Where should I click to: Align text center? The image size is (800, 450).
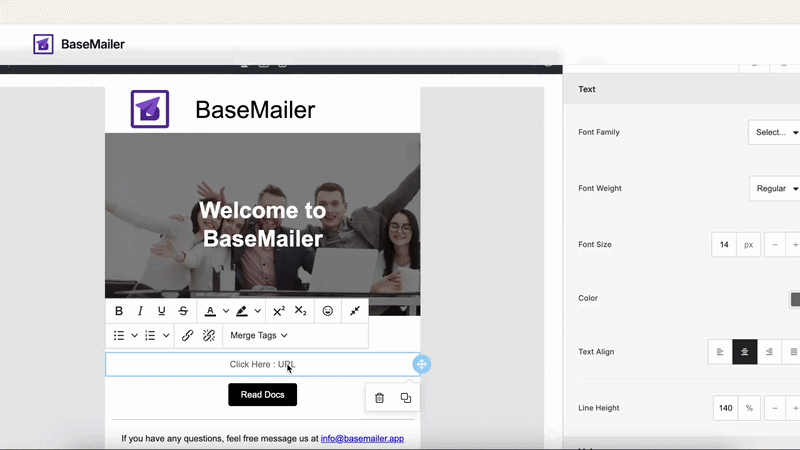pyautogui.click(x=744, y=352)
